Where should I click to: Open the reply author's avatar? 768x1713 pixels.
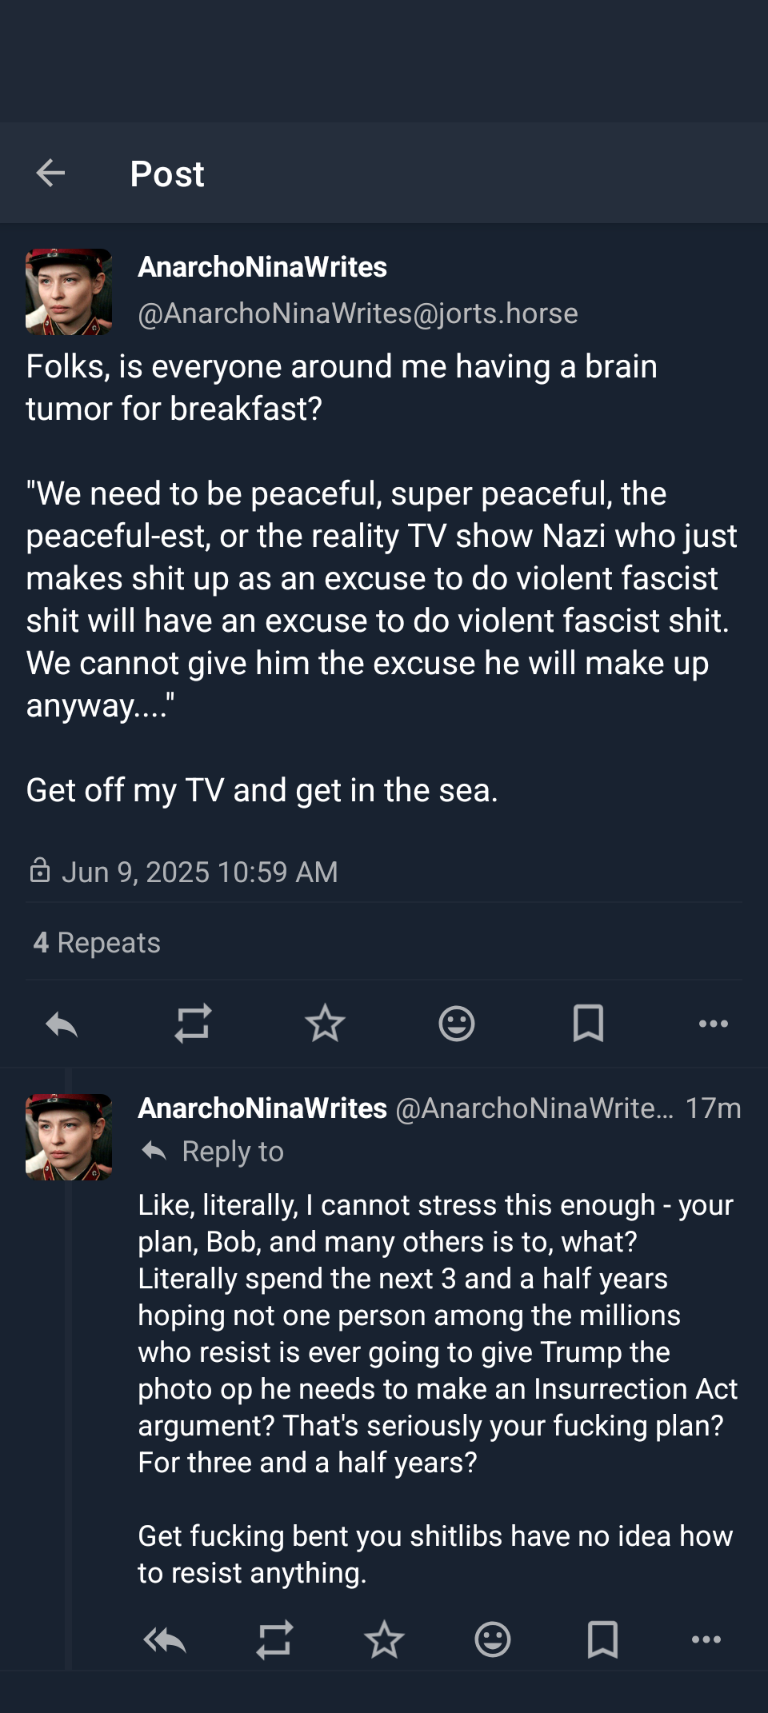(x=68, y=1136)
